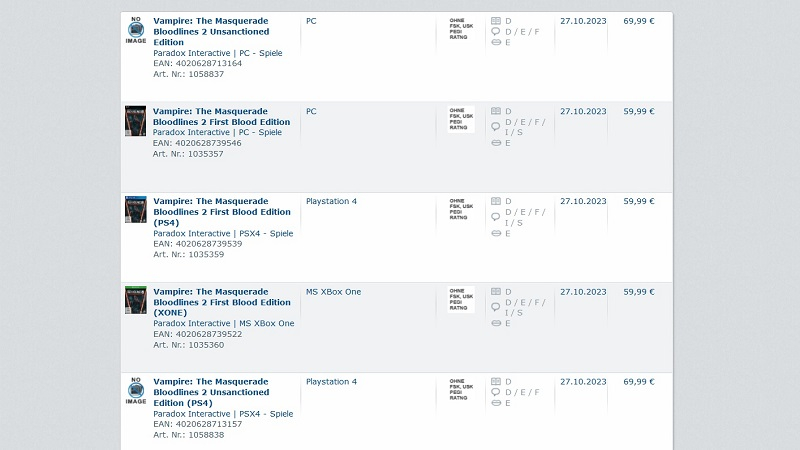The image size is (800, 450).
Task: Open the First Blood Edition (PS4) cover thumbnail
Action: coord(136,209)
